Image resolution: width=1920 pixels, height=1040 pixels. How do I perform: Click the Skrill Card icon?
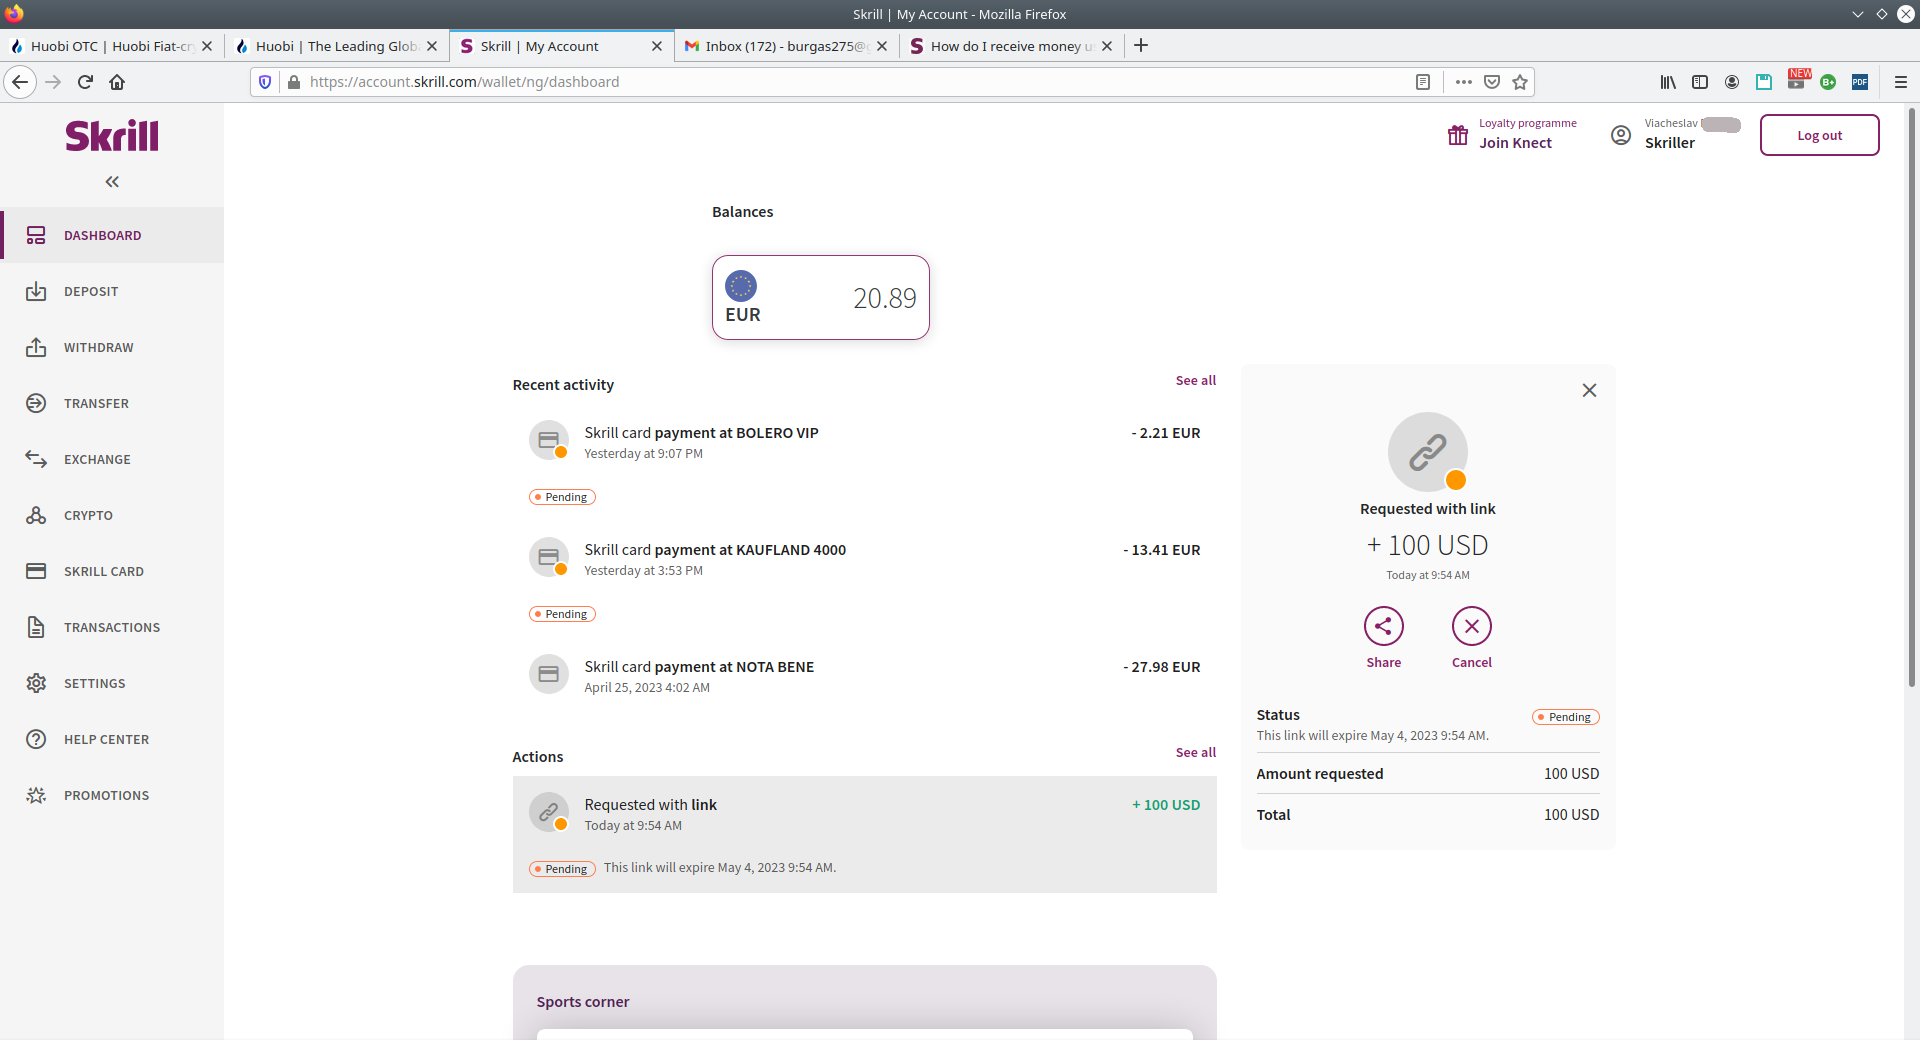36,571
